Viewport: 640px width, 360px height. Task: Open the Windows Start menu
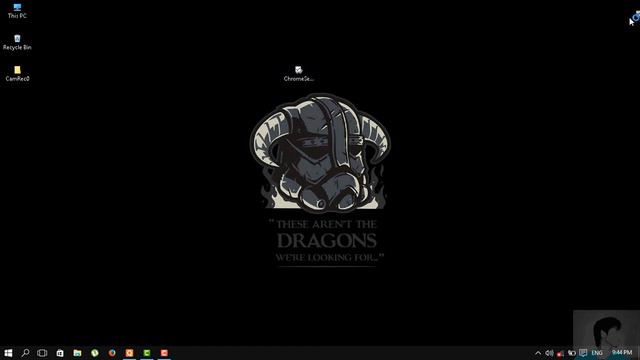(8, 353)
